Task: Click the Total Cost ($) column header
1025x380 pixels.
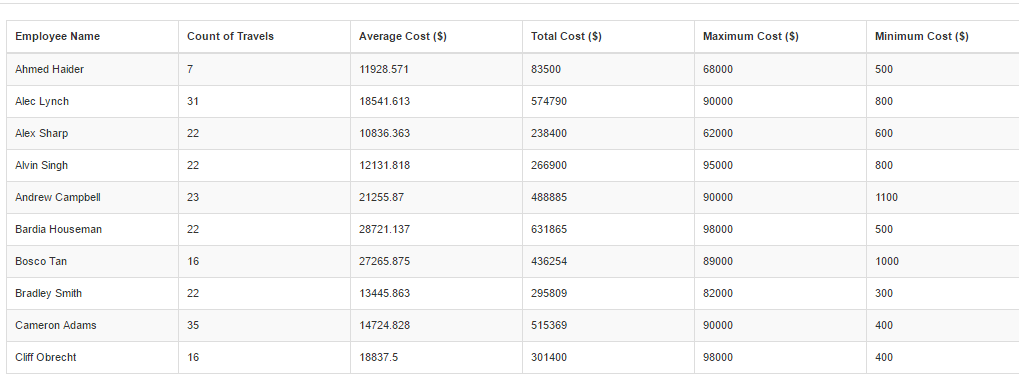Action: point(609,37)
